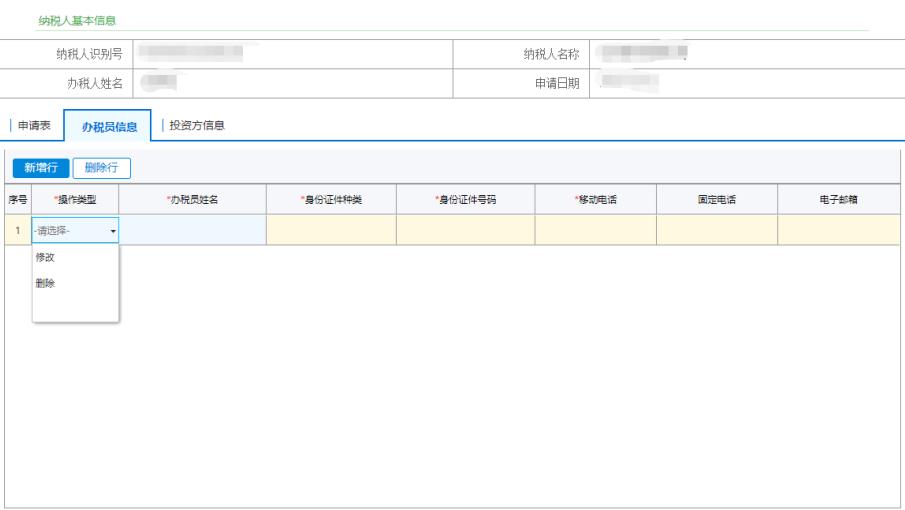Viewport: 905px width, 510px height.
Task: Choose 修改 from the dropdown list
Action: [x=46, y=258]
